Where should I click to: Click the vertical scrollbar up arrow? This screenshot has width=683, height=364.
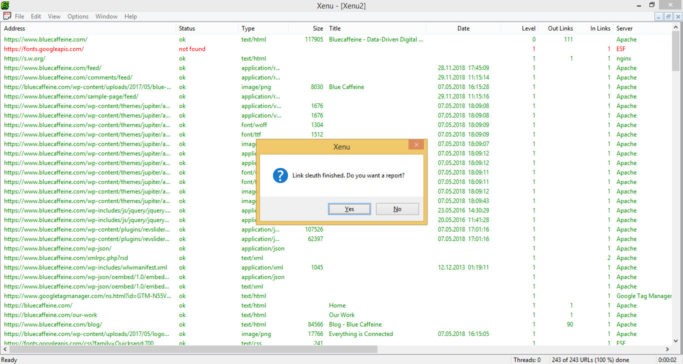click(676, 27)
